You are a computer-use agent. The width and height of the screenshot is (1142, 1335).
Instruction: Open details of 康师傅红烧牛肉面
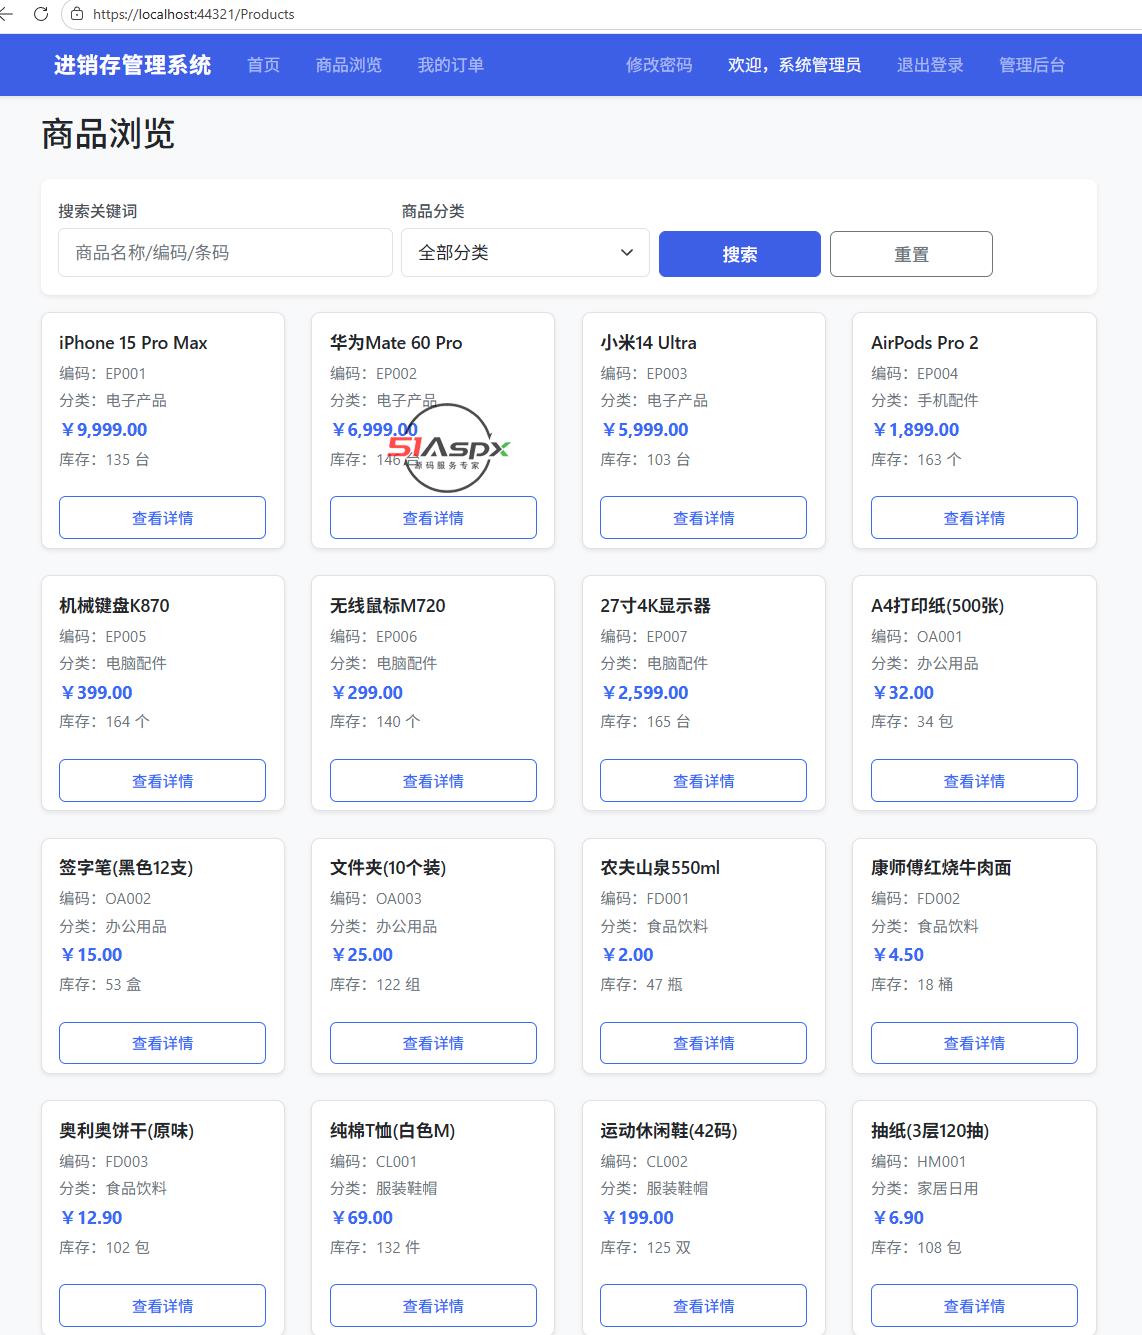975,1043
